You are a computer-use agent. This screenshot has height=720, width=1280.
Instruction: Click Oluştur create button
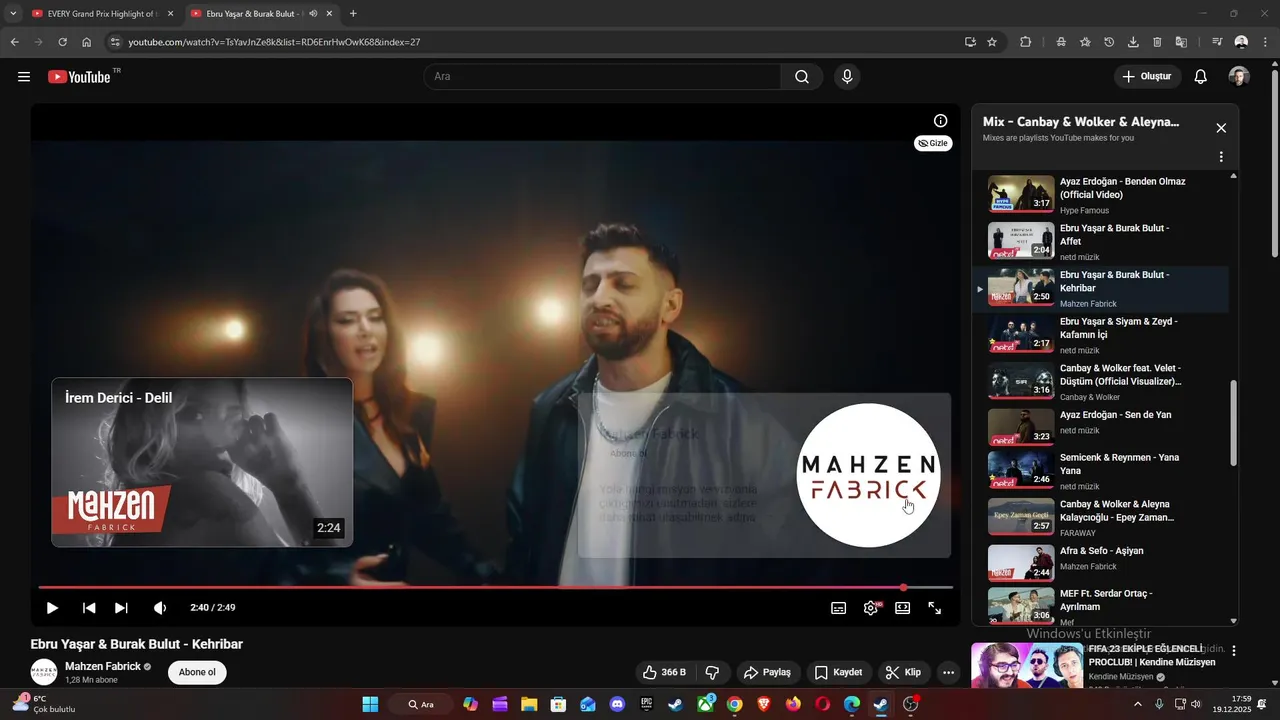coord(1147,77)
